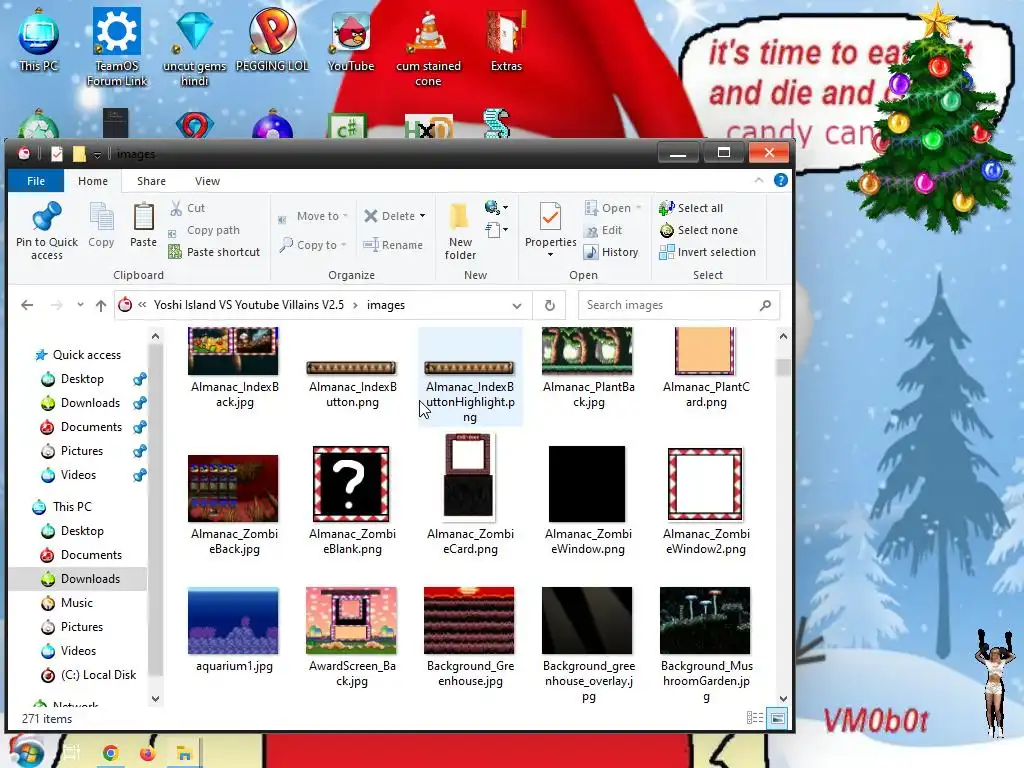Screen dimensions: 1024x768
Task: Open Chrome from the taskbar
Action: tap(110, 753)
